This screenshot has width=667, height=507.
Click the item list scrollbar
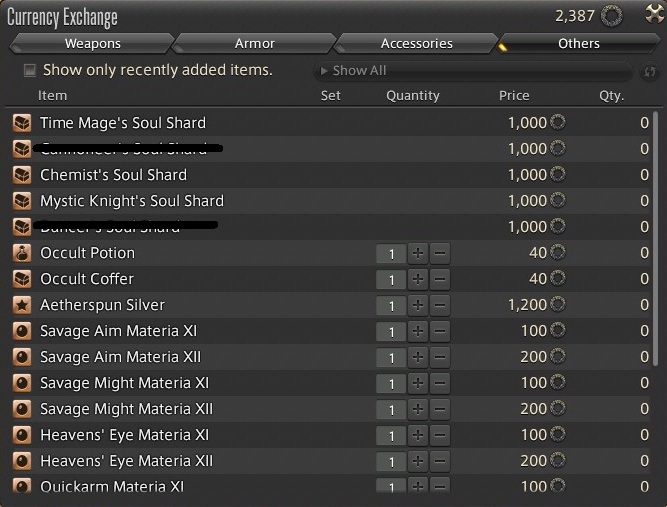coord(656,238)
